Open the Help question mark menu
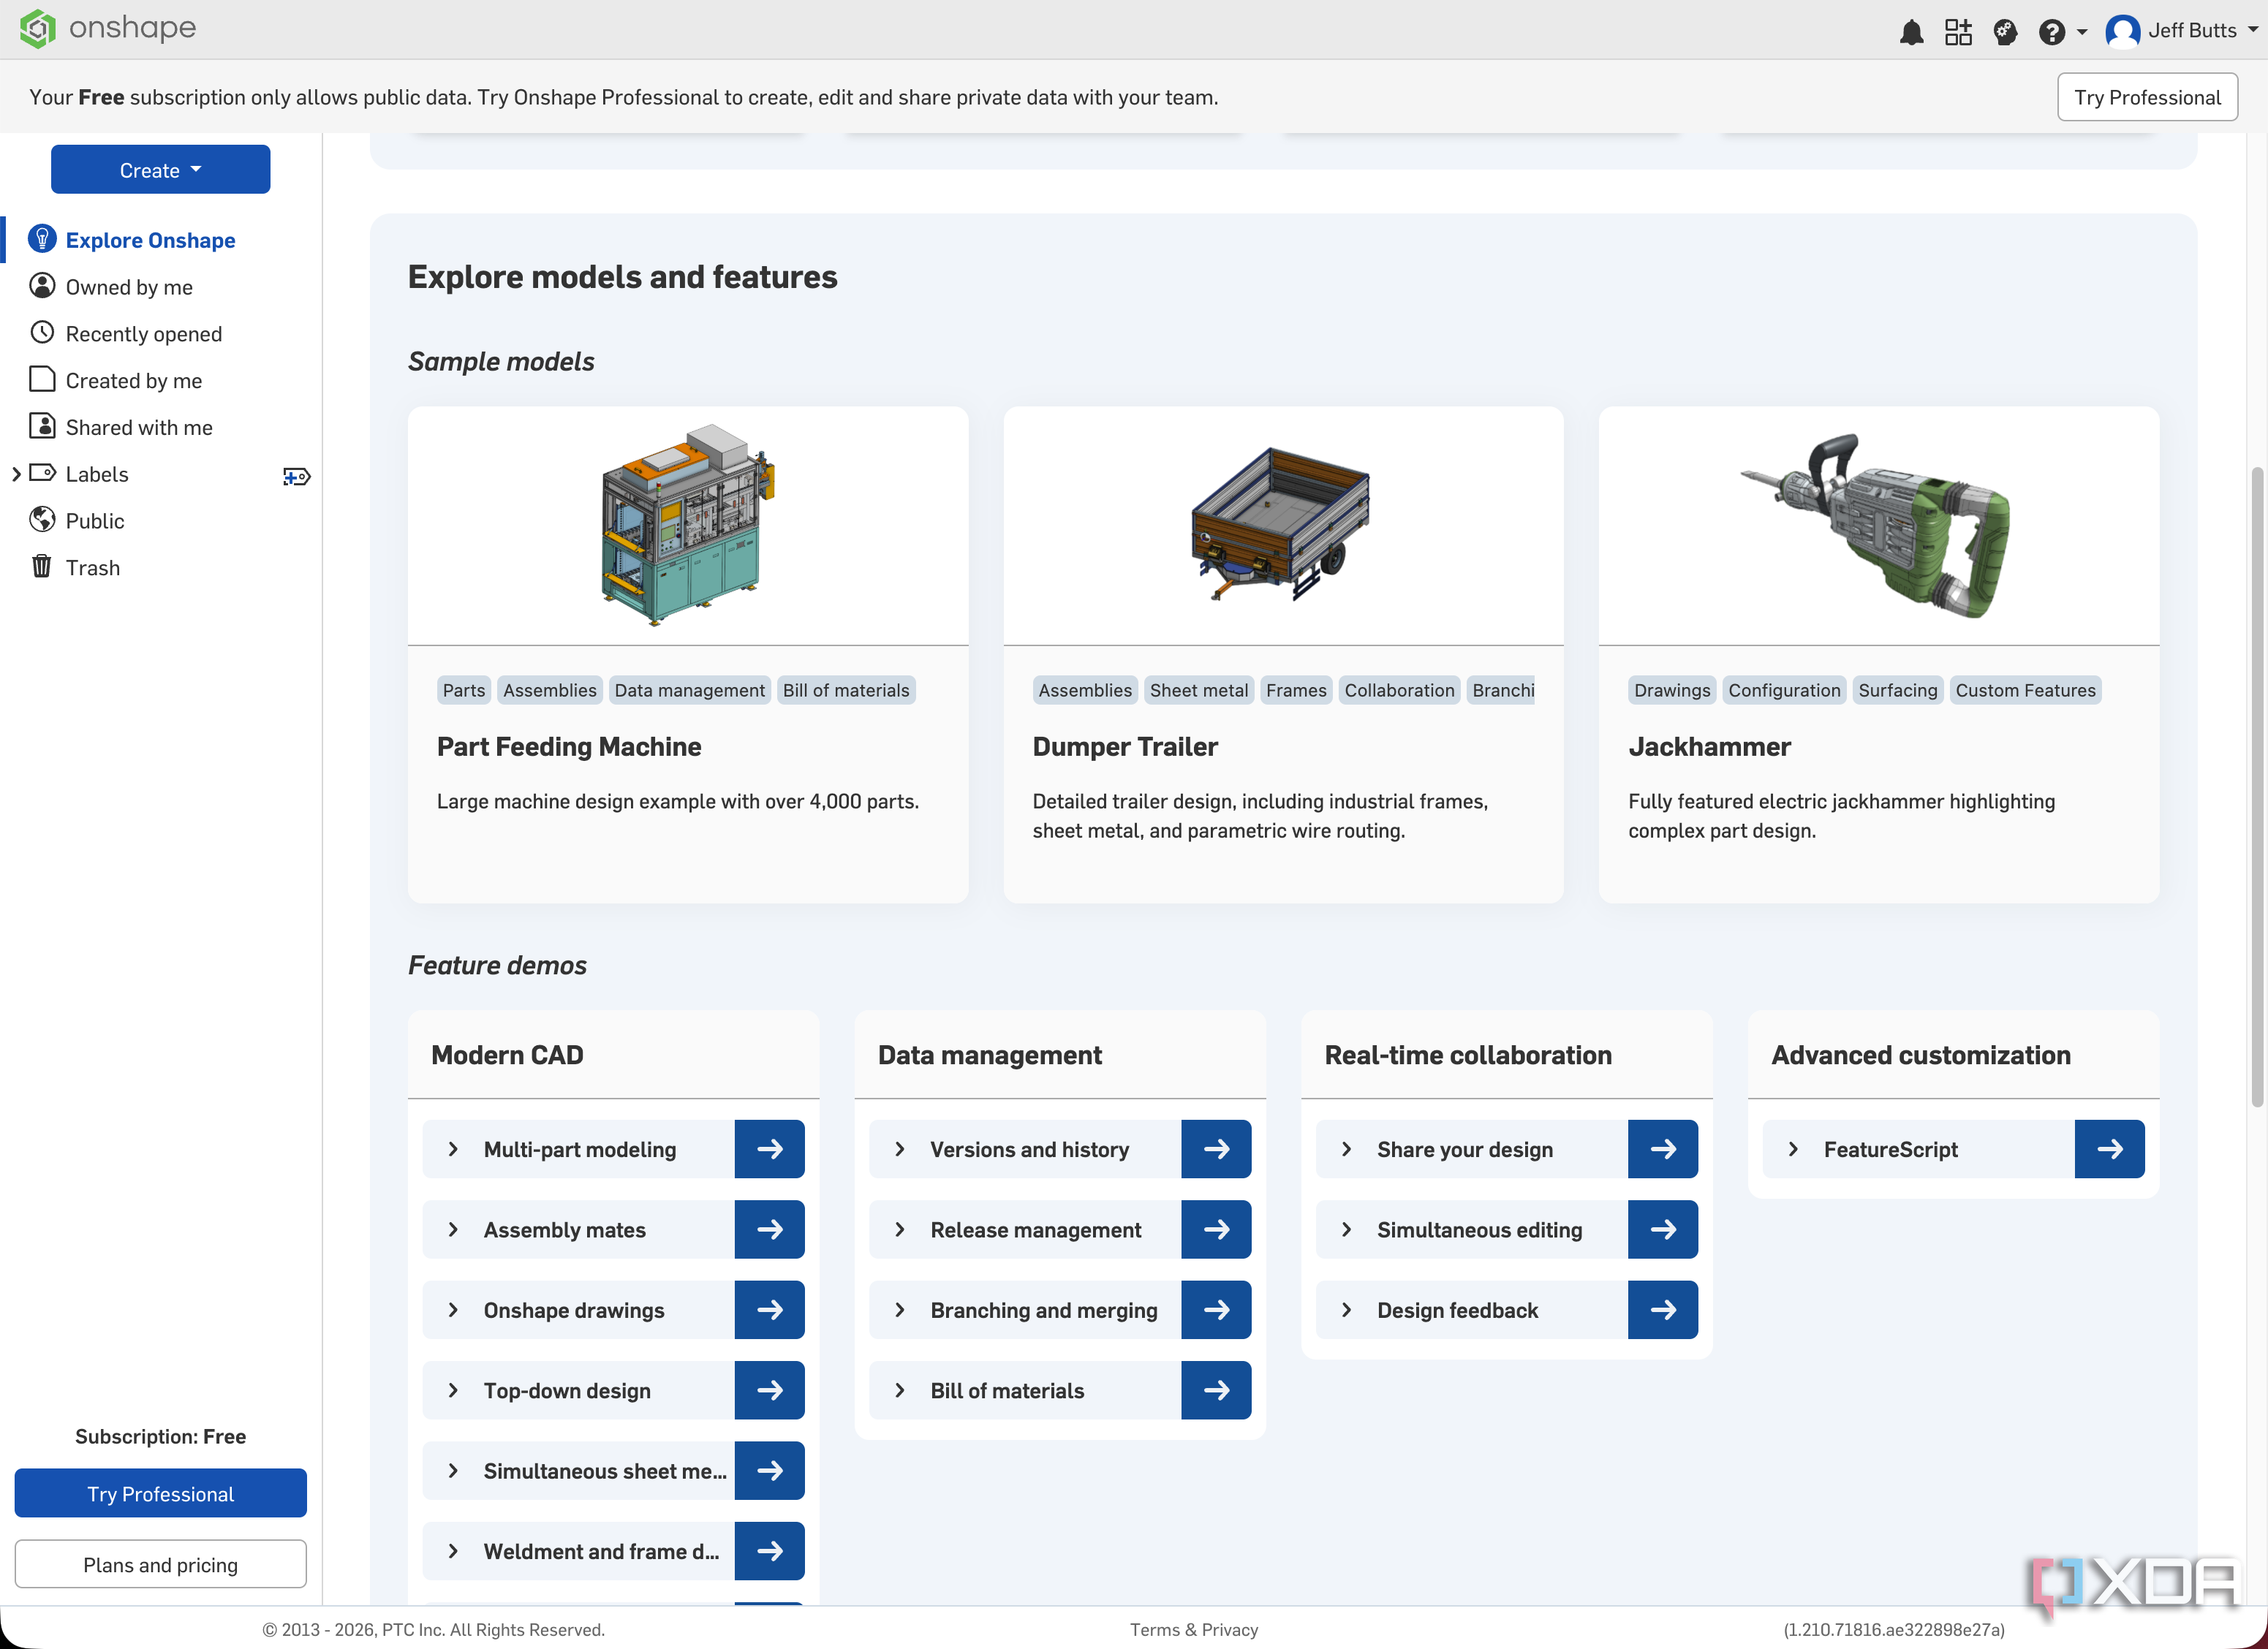Viewport: 2268px width, 1649px height. point(2062,32)
